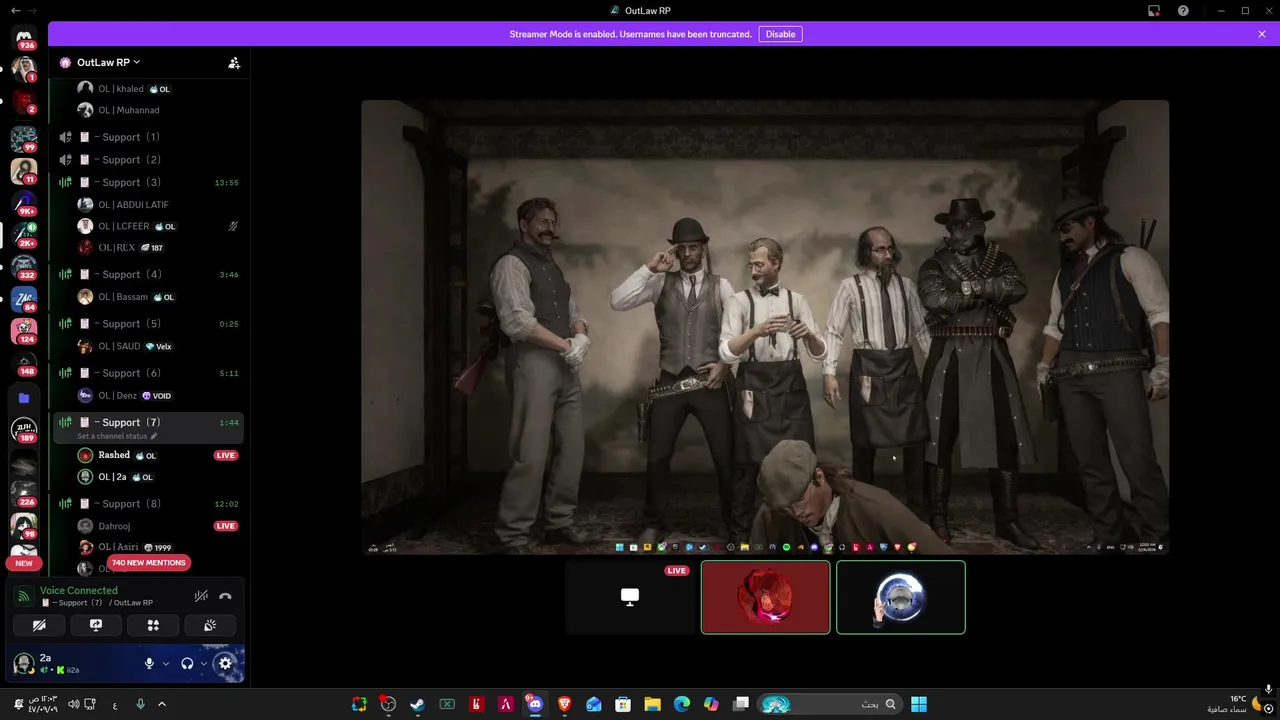Open Discord help question mark icon
Image resolution: width=1280 pixels, height=720 pixels.
tap(1184, 10)
